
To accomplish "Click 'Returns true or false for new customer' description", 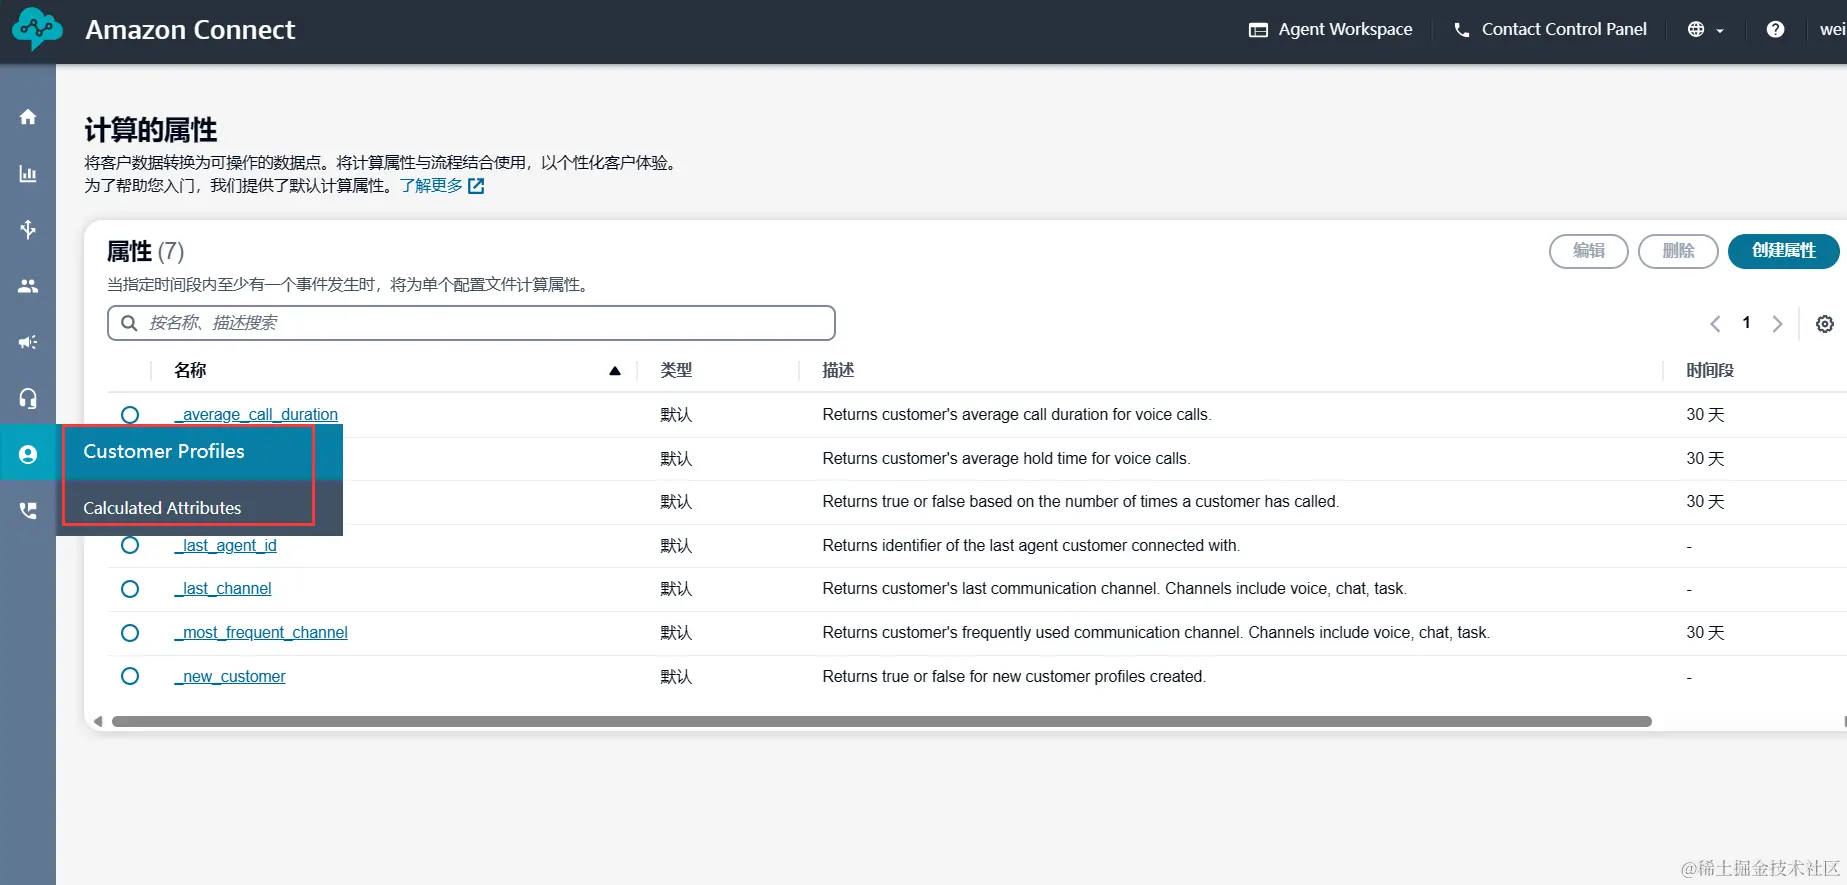I will 1014,677.
